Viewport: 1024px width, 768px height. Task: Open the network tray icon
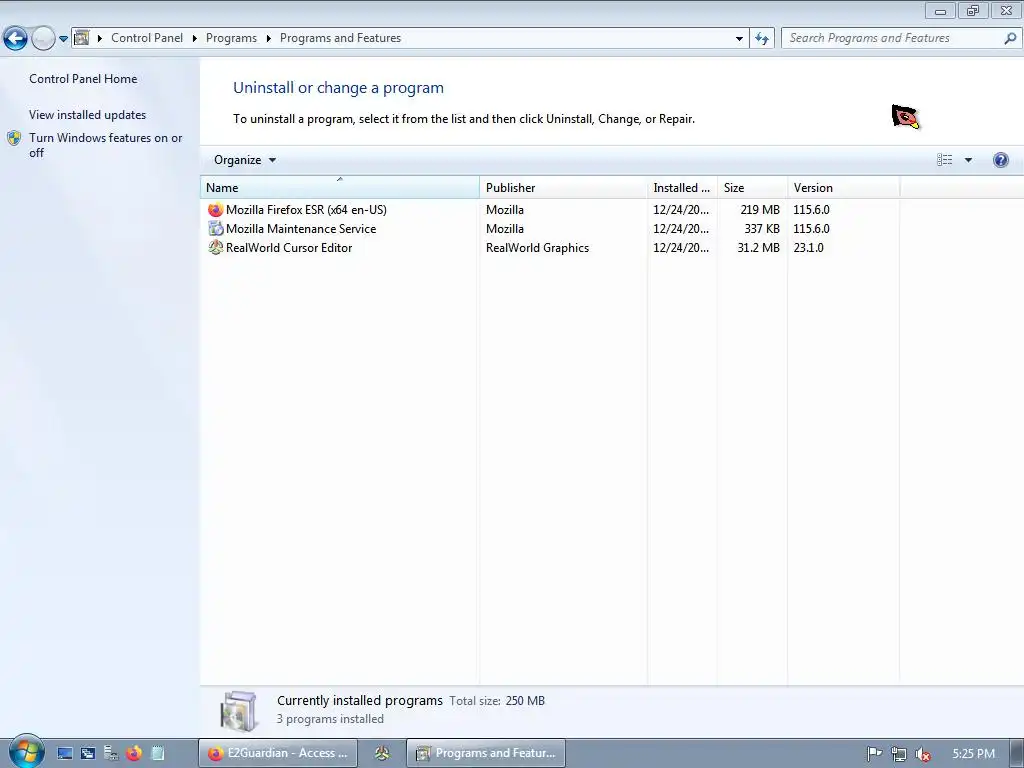(899, 754)
